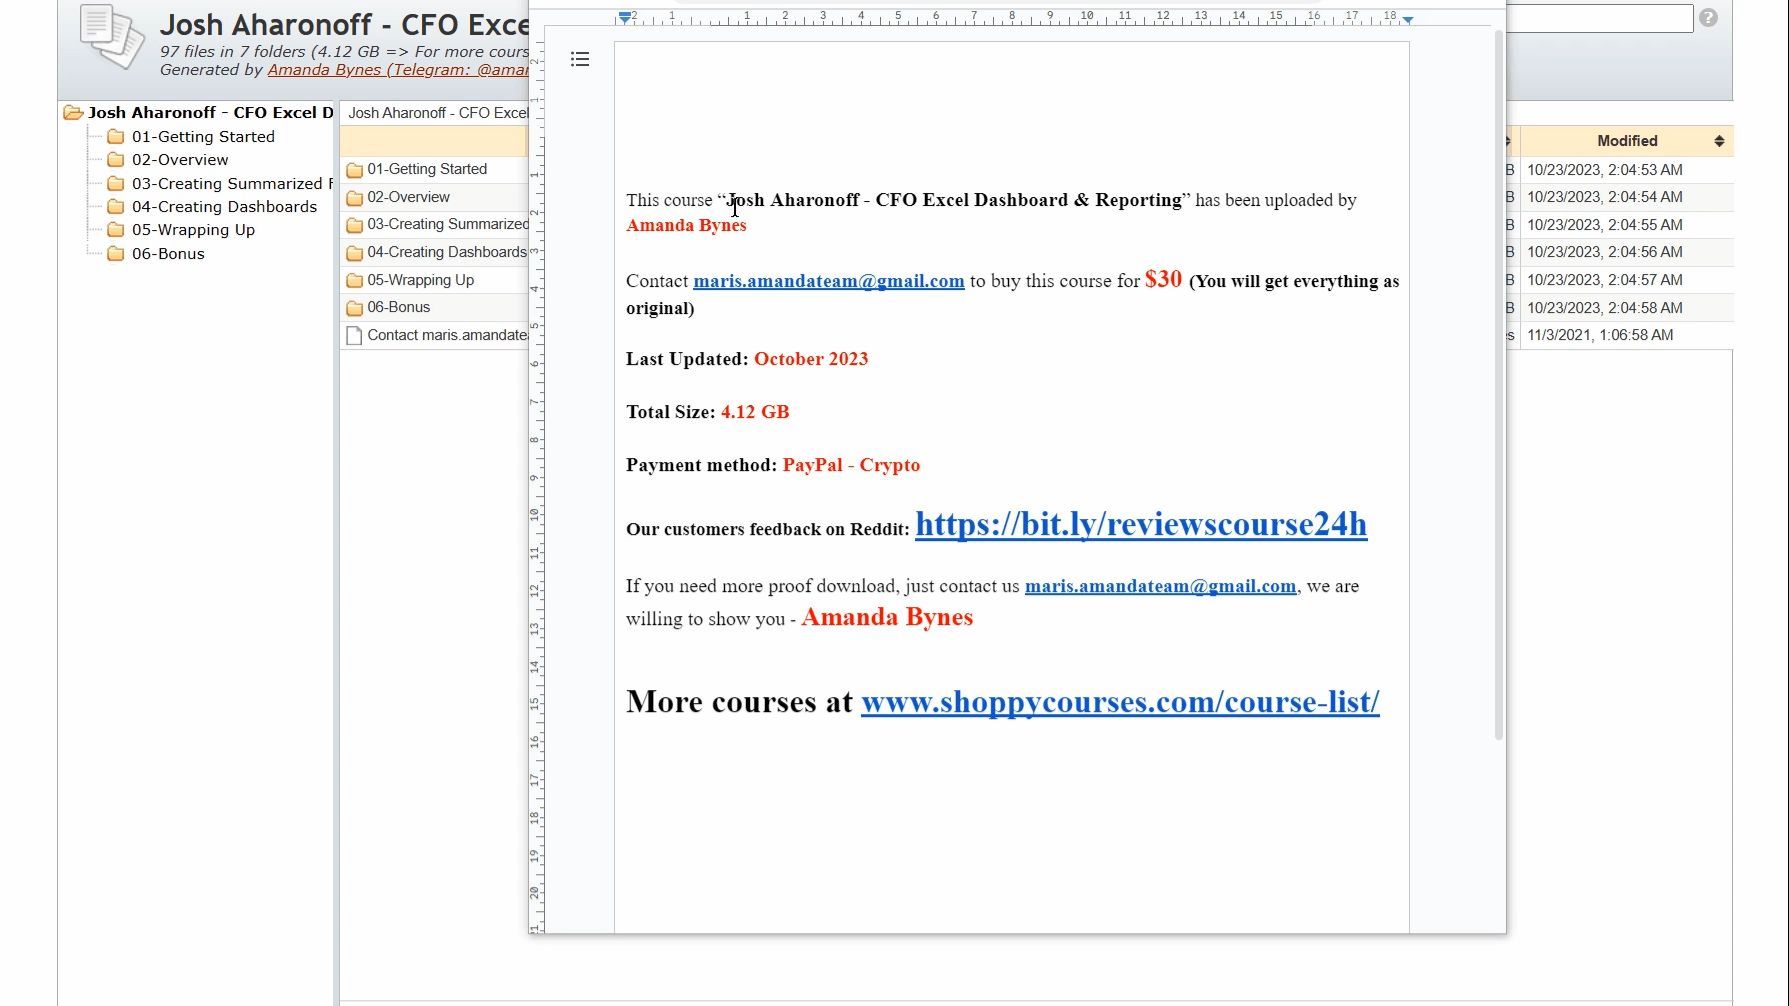Viewport: 1789px width, 1006px height.
Task: Select 05-Wrapping Up in the tree
Action: [x=193, y=229]
